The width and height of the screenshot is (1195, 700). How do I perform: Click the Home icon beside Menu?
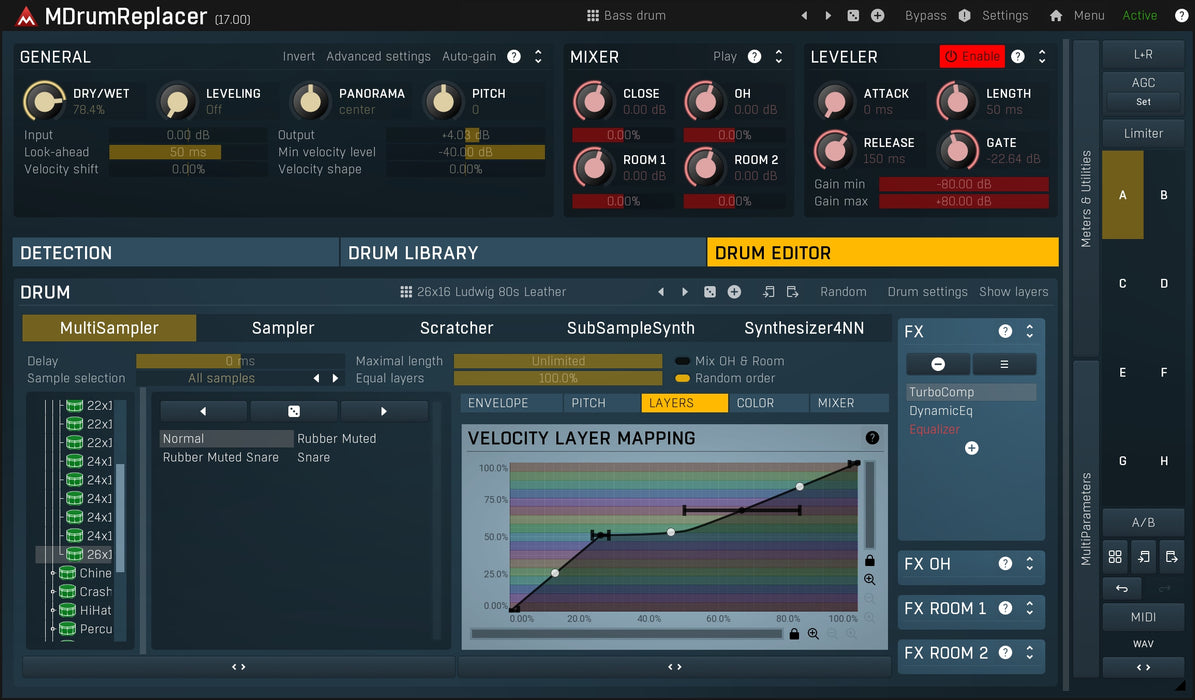click(1056, 16)
